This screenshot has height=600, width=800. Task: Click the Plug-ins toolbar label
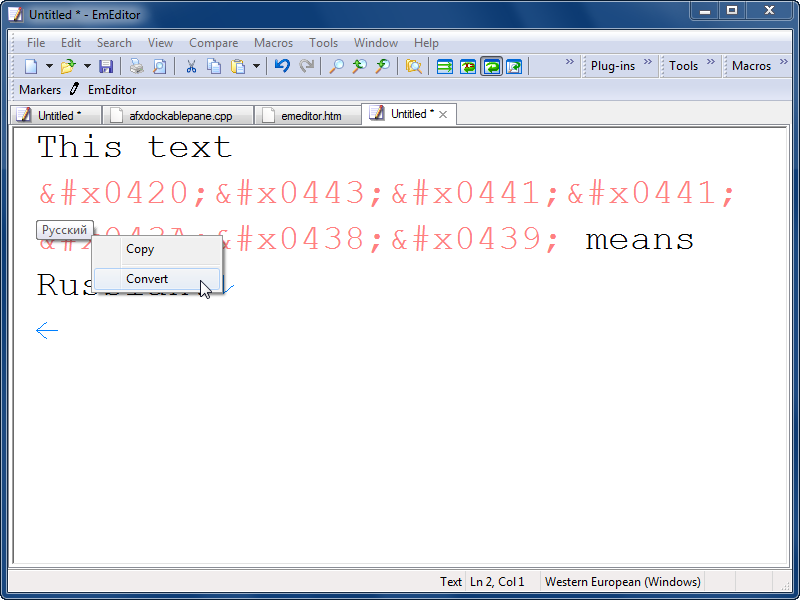613,66
